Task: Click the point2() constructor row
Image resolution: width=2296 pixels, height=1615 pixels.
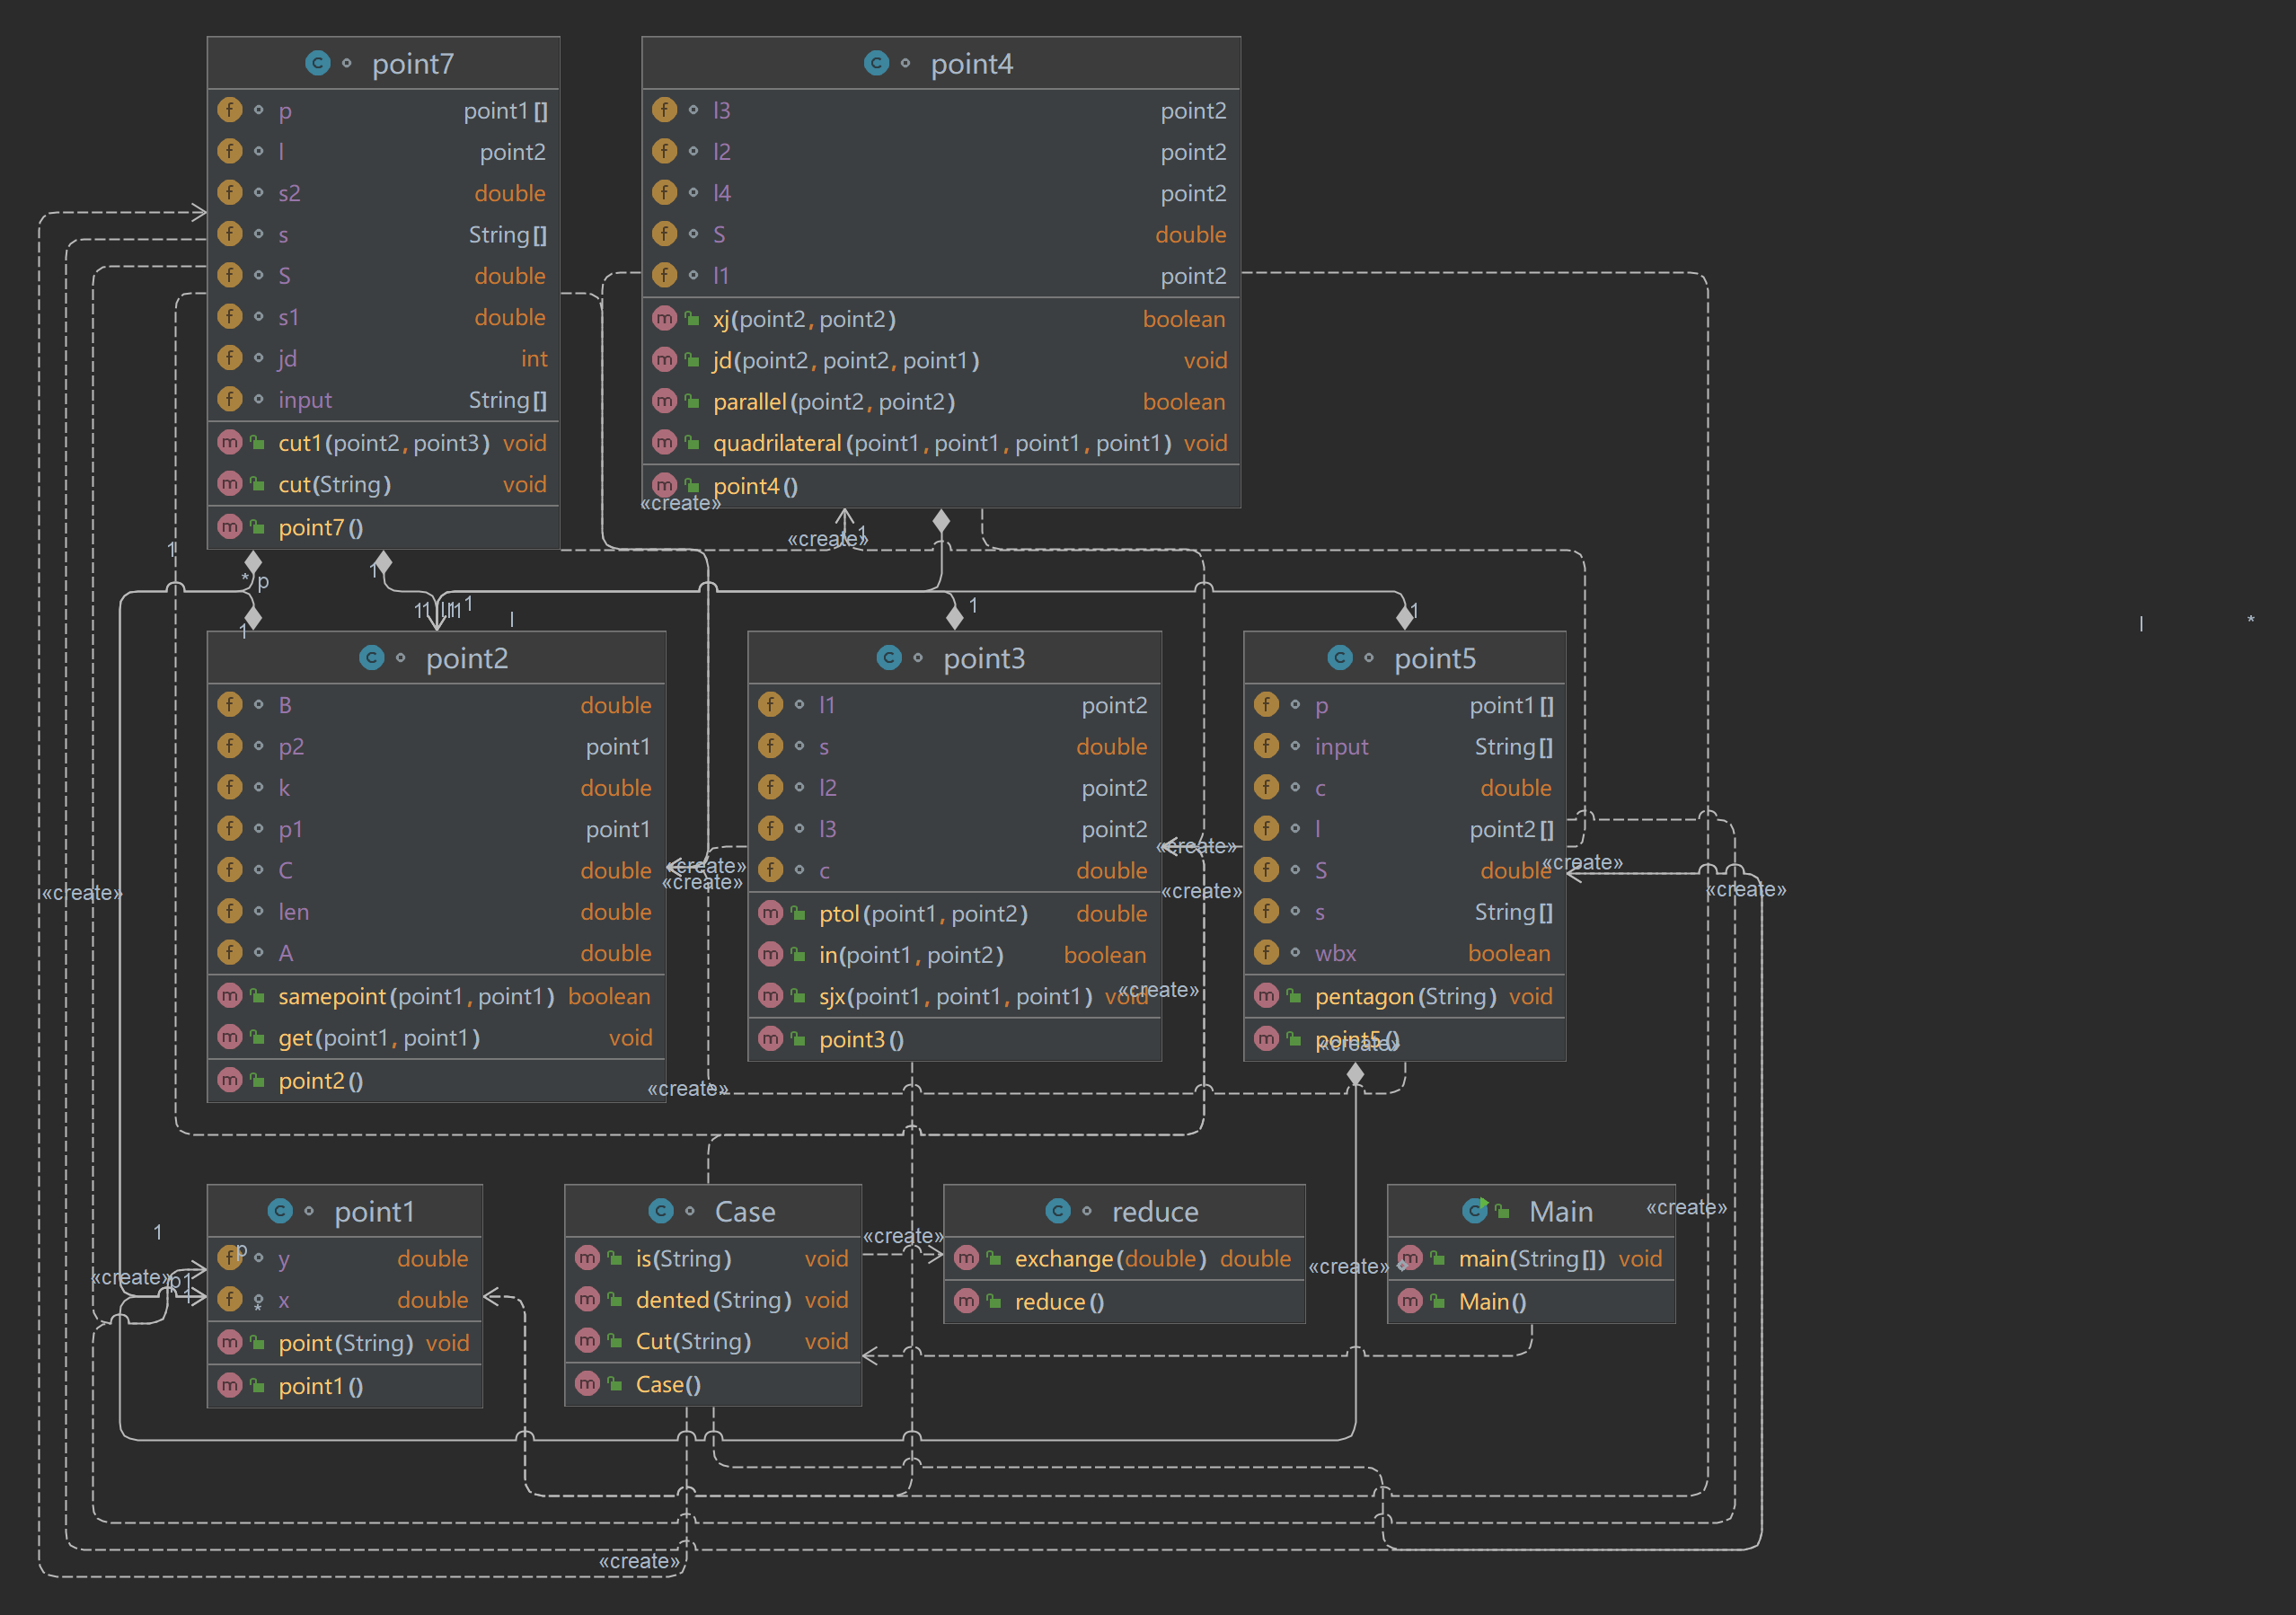Action: pyautogui.click(x=436, y=1080)
